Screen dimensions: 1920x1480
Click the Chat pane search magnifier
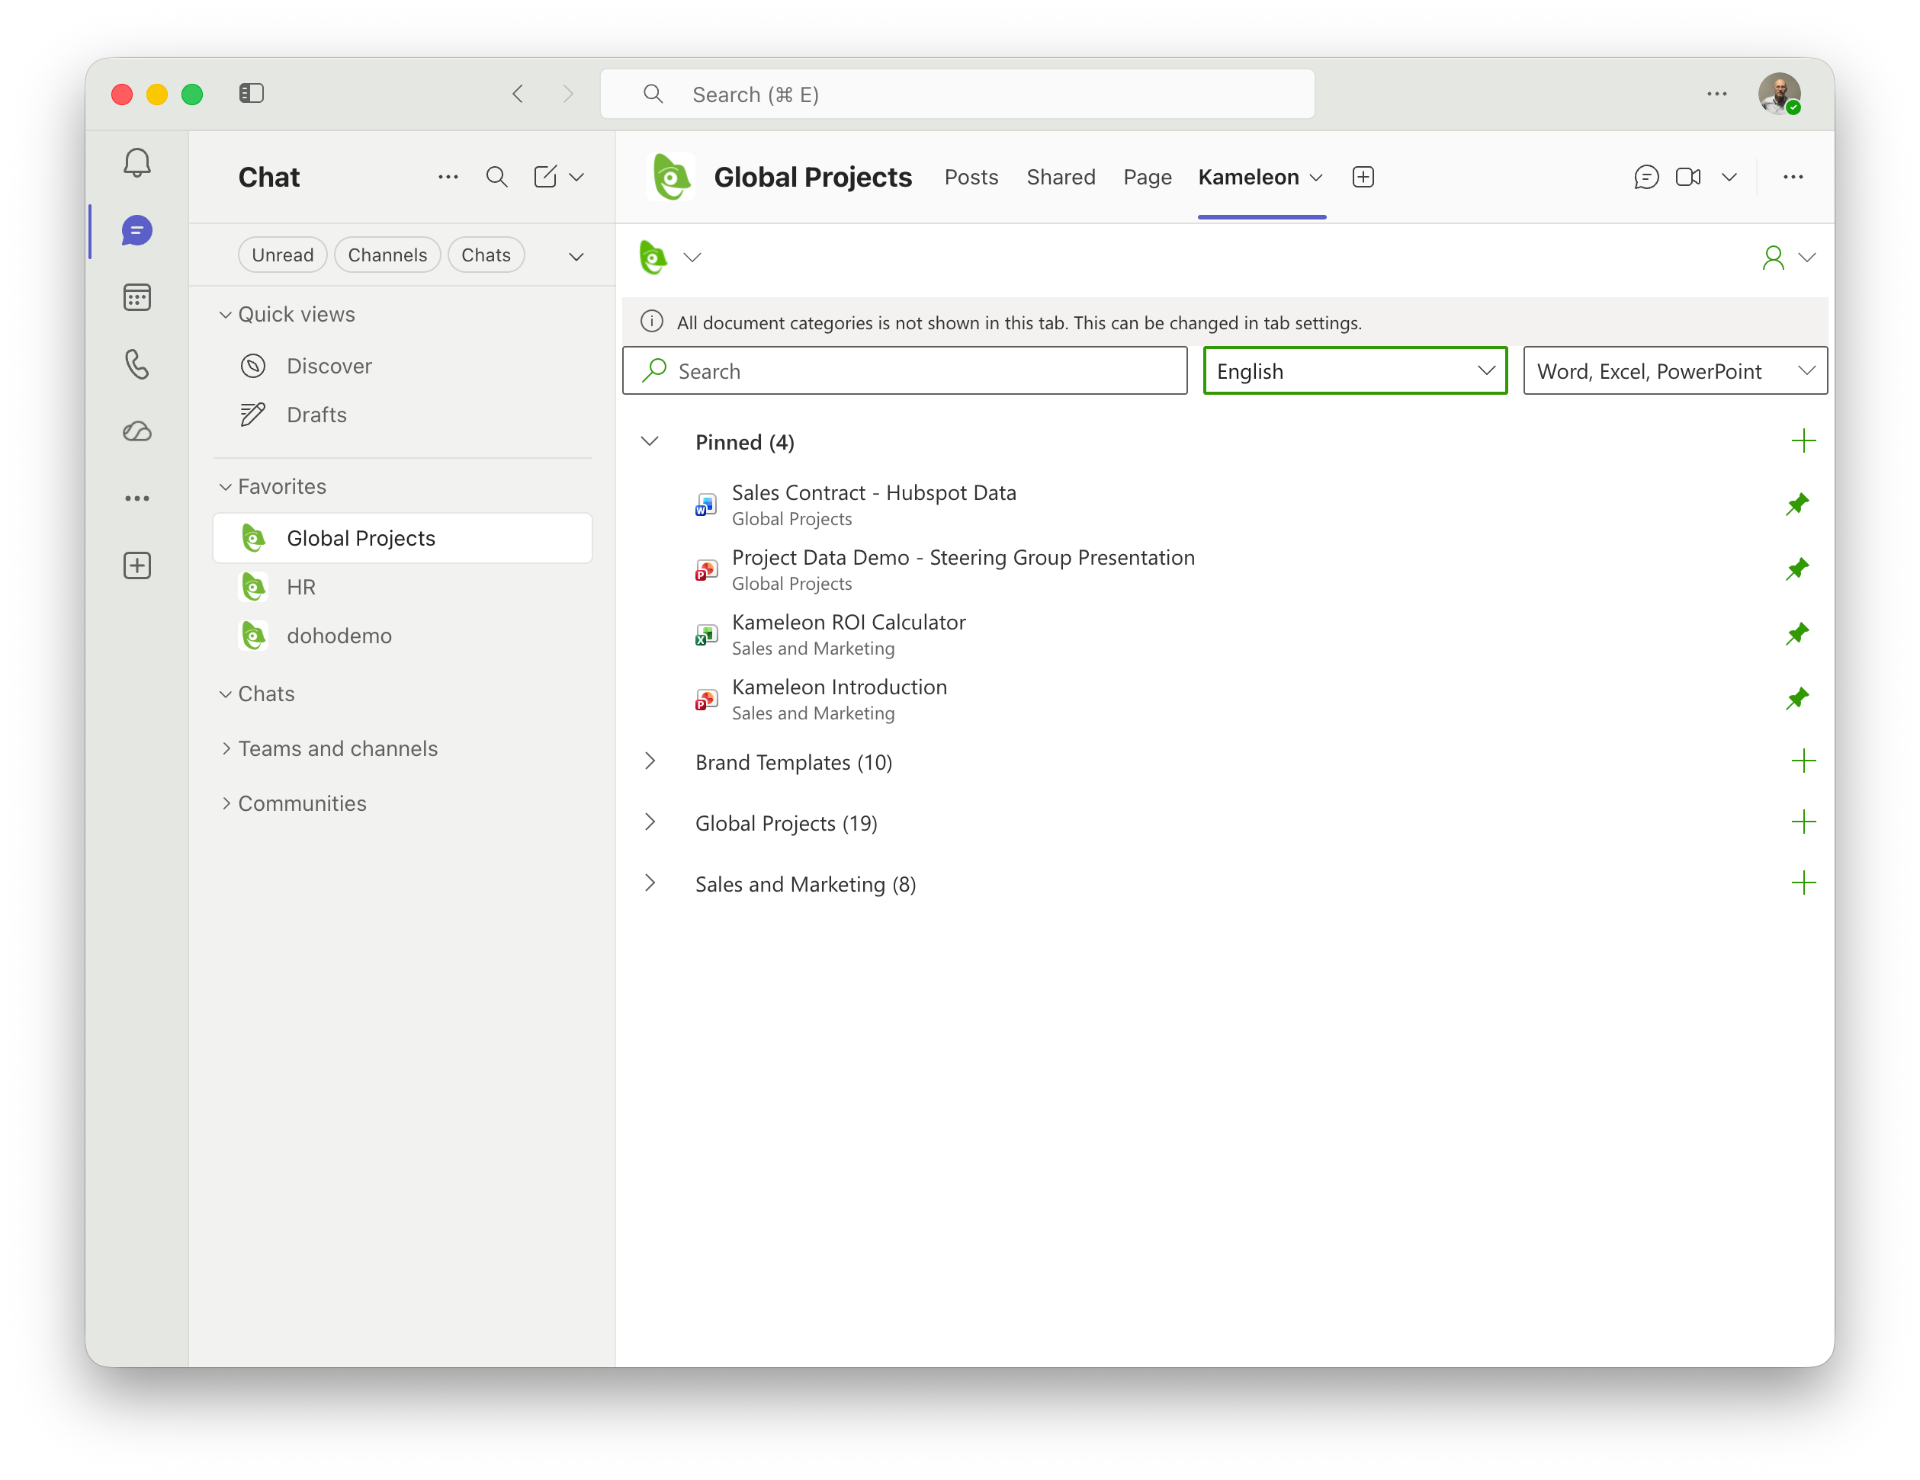[x=497, y=177]
